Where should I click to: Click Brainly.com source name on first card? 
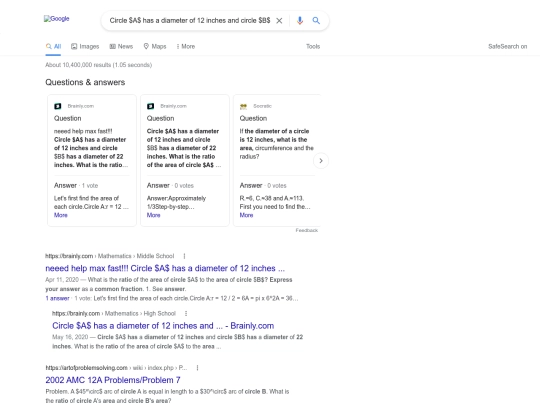(x=81, y=106)
